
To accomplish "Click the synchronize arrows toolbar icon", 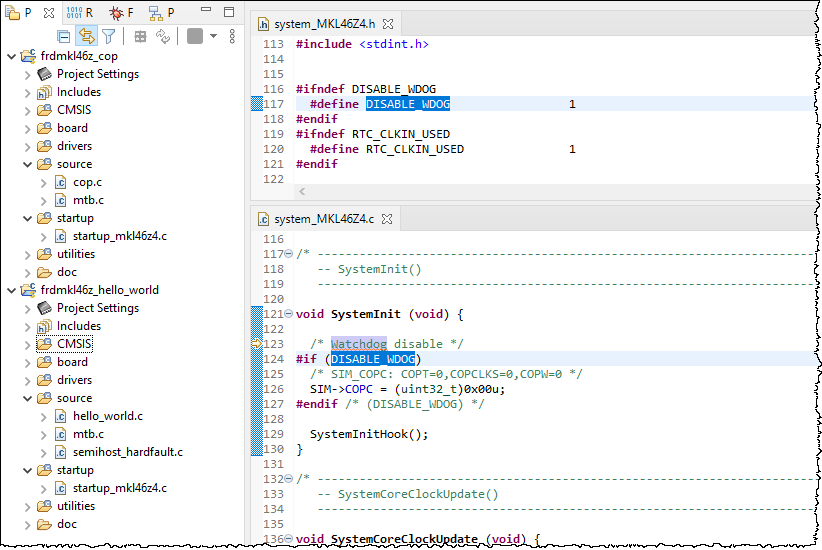I will (x=163, y=36).
